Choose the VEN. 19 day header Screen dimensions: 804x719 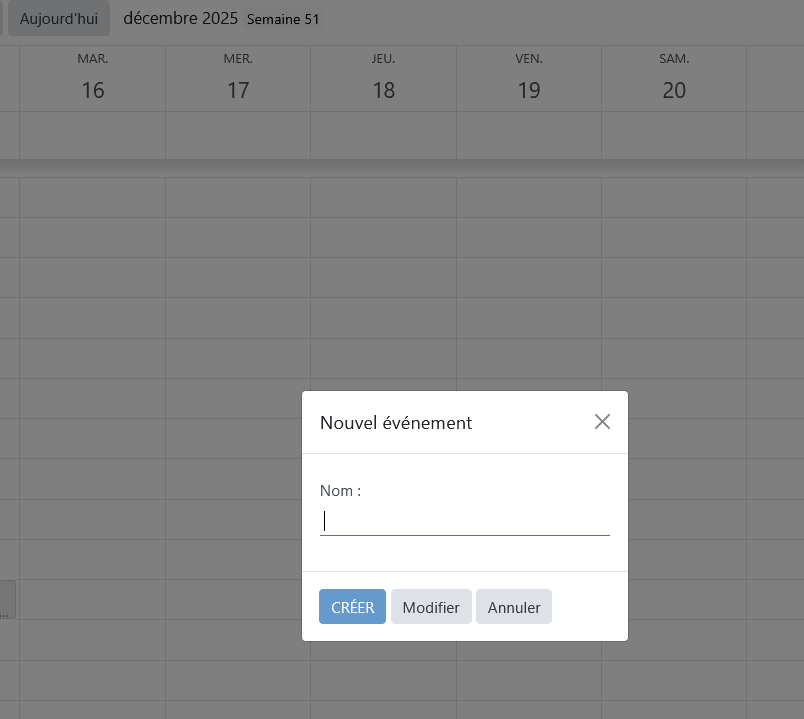pos(529,79)
